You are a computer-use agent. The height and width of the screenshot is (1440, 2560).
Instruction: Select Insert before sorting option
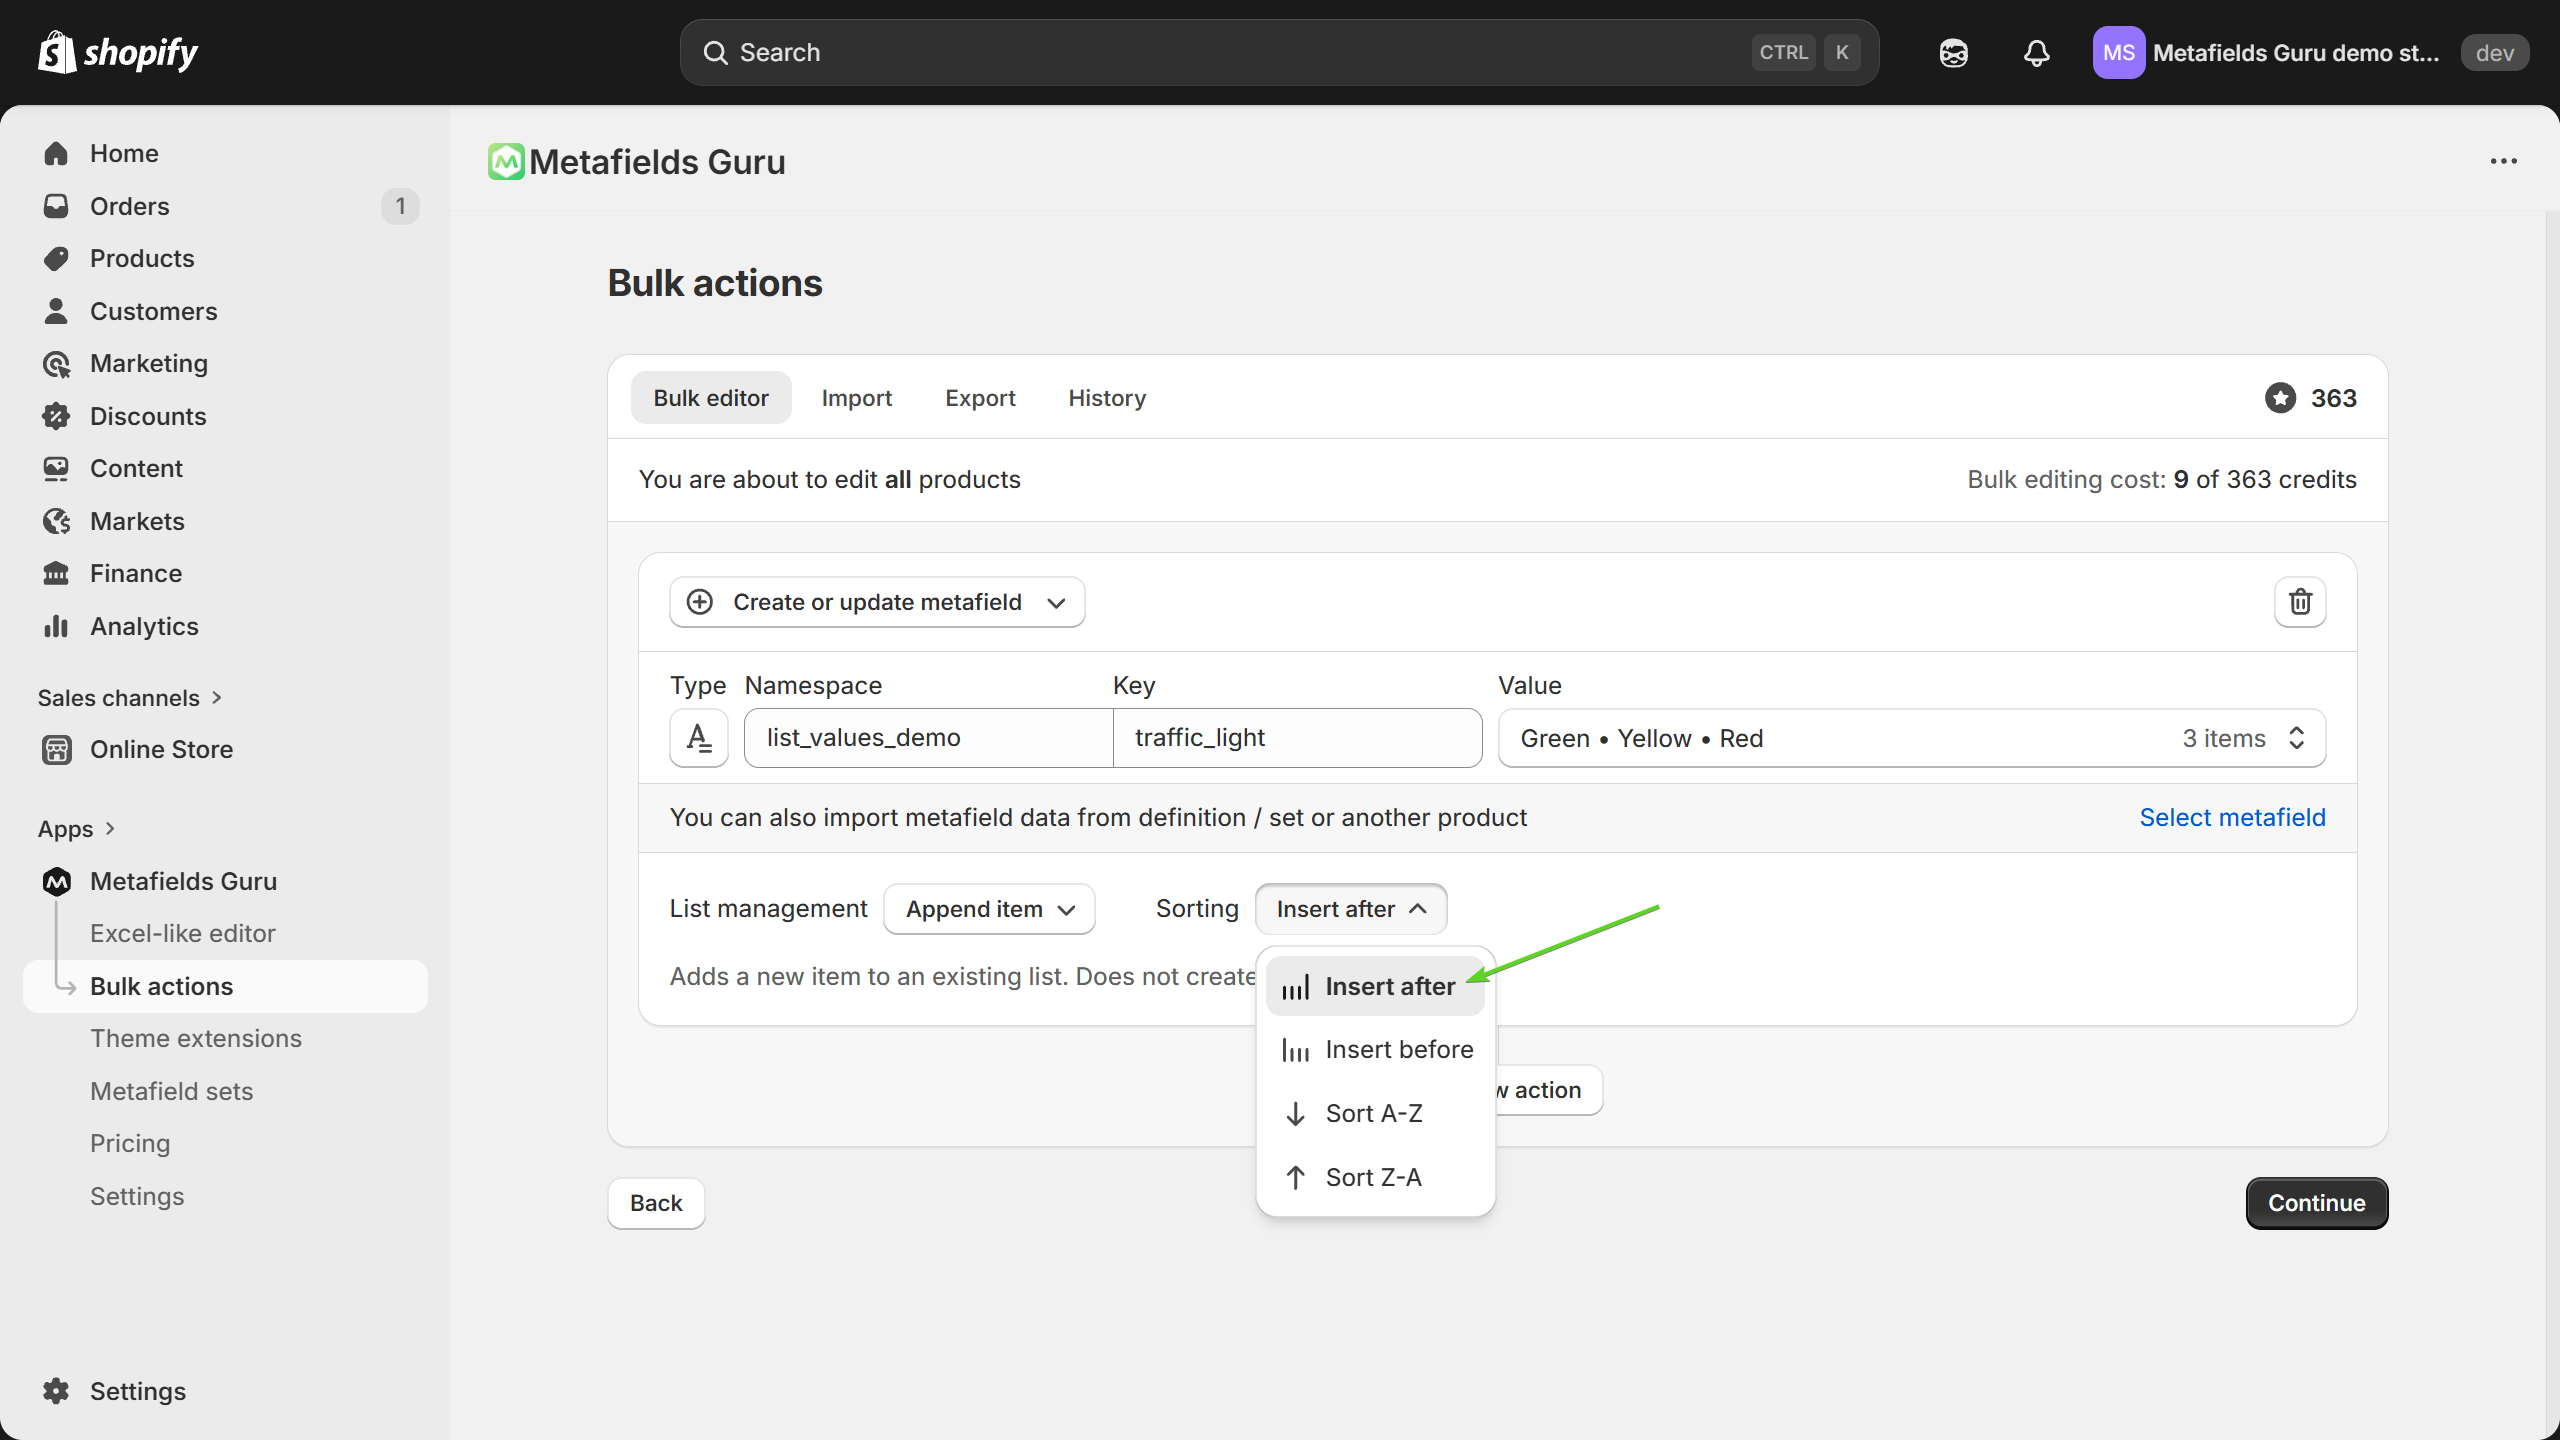[1398, 1049]
